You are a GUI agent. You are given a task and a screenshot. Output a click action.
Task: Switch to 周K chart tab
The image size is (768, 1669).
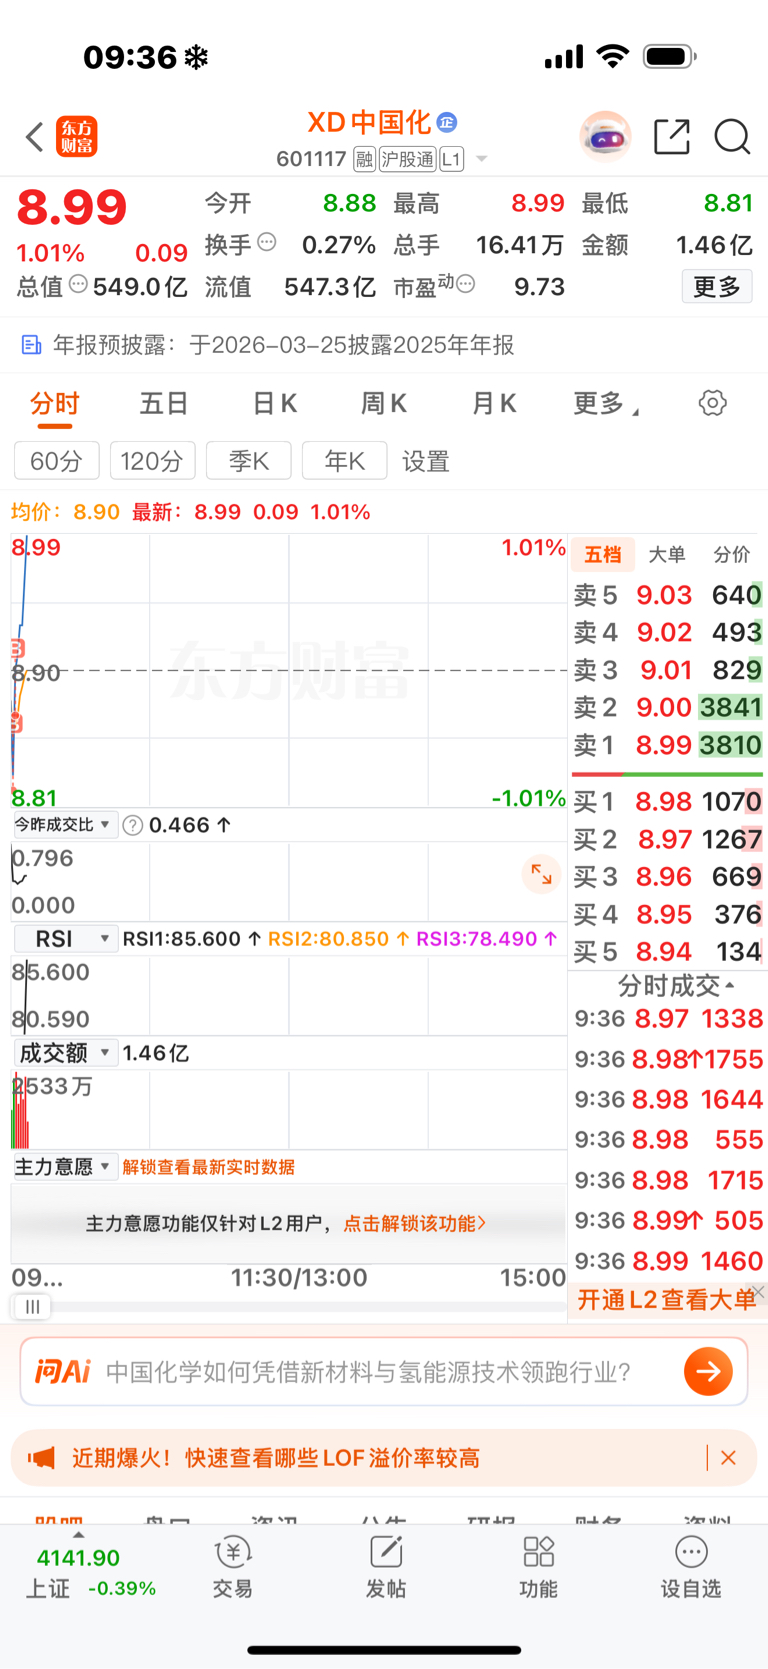384,403
